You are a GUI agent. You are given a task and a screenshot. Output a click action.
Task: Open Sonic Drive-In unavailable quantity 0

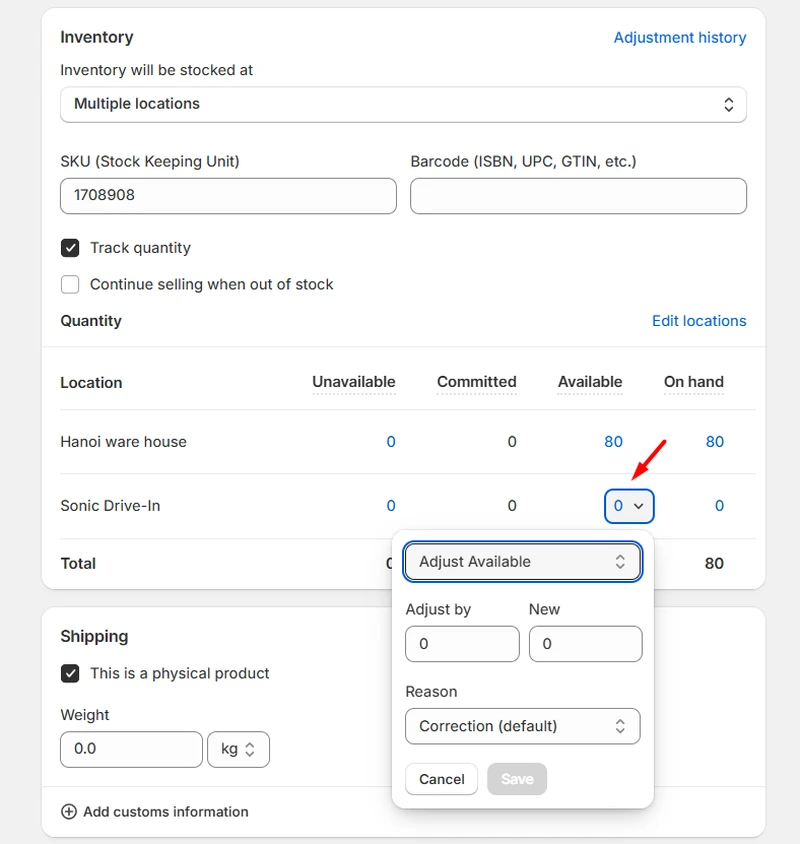[391, 506]
